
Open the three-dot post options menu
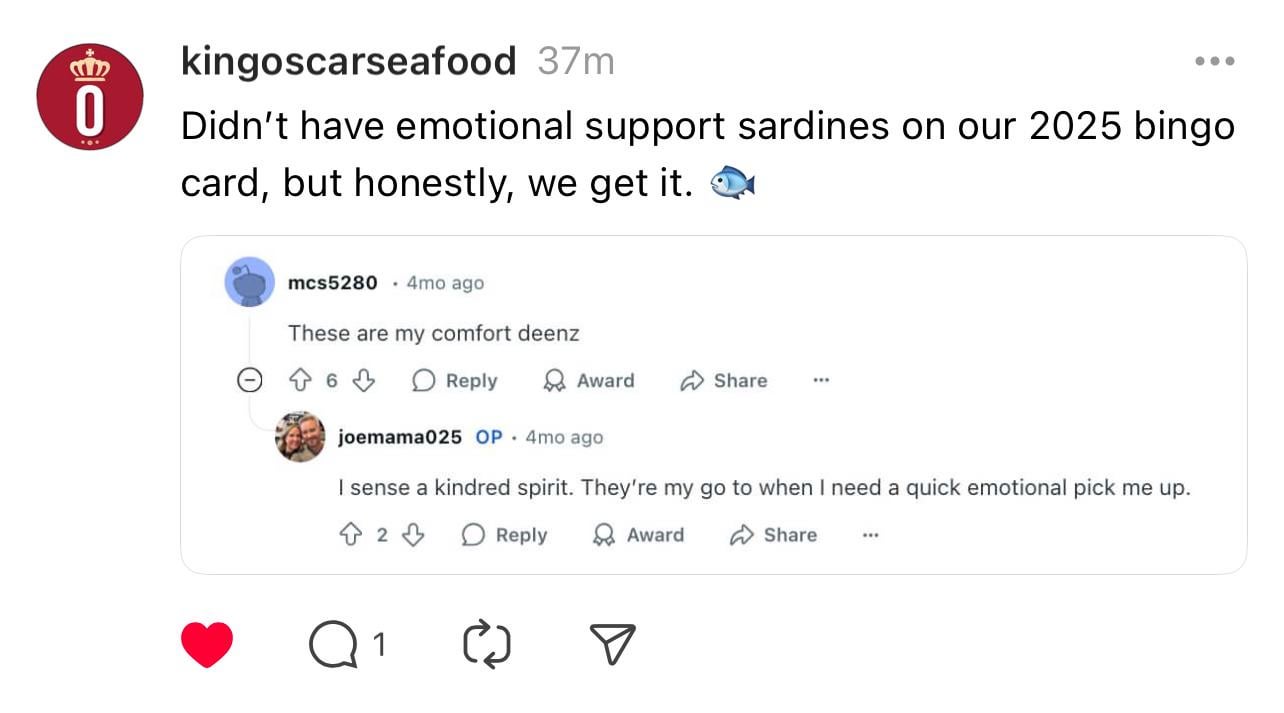[x=1214, y=61]
